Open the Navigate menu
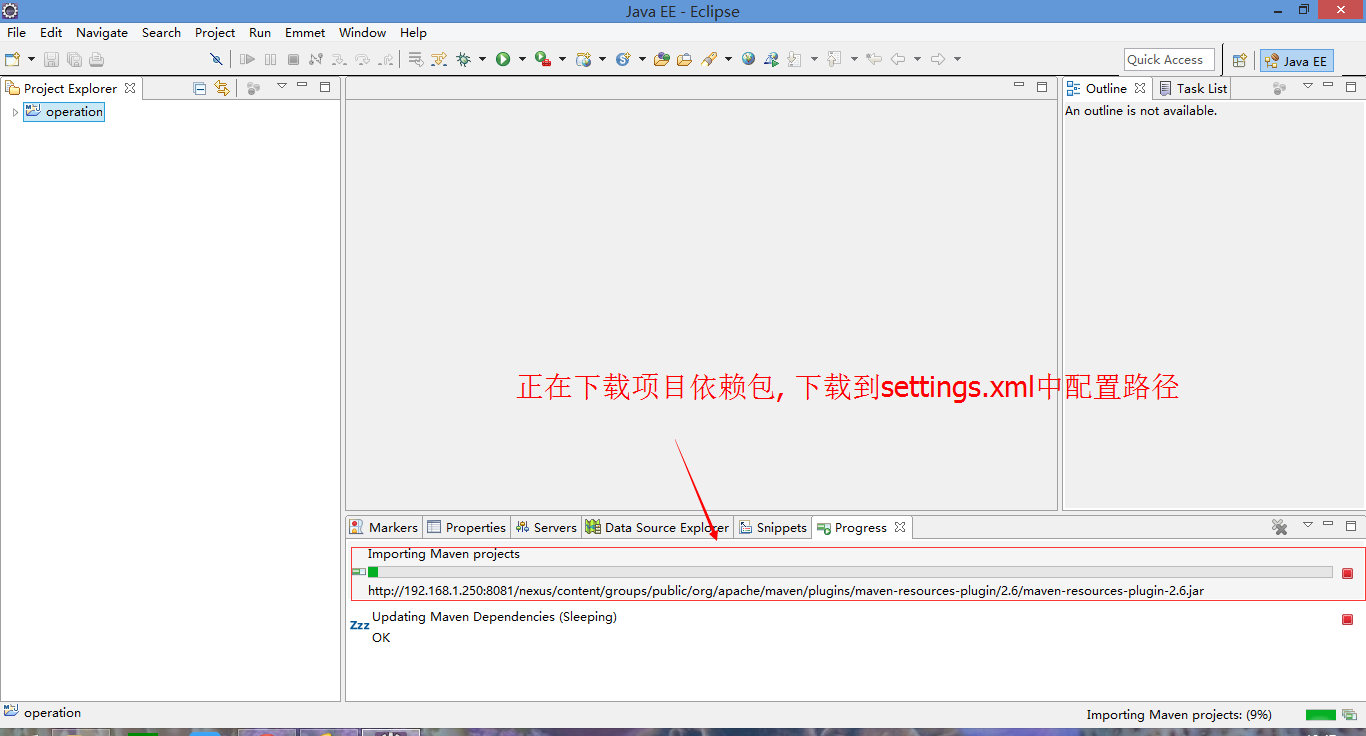Screen dimensions: 1366x736 pos(102,33)
